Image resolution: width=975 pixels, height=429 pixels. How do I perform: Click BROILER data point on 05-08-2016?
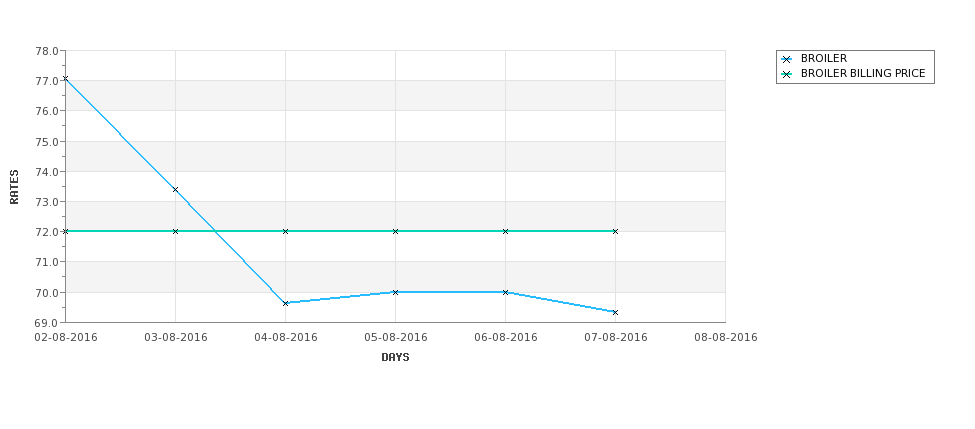[395, 292]
